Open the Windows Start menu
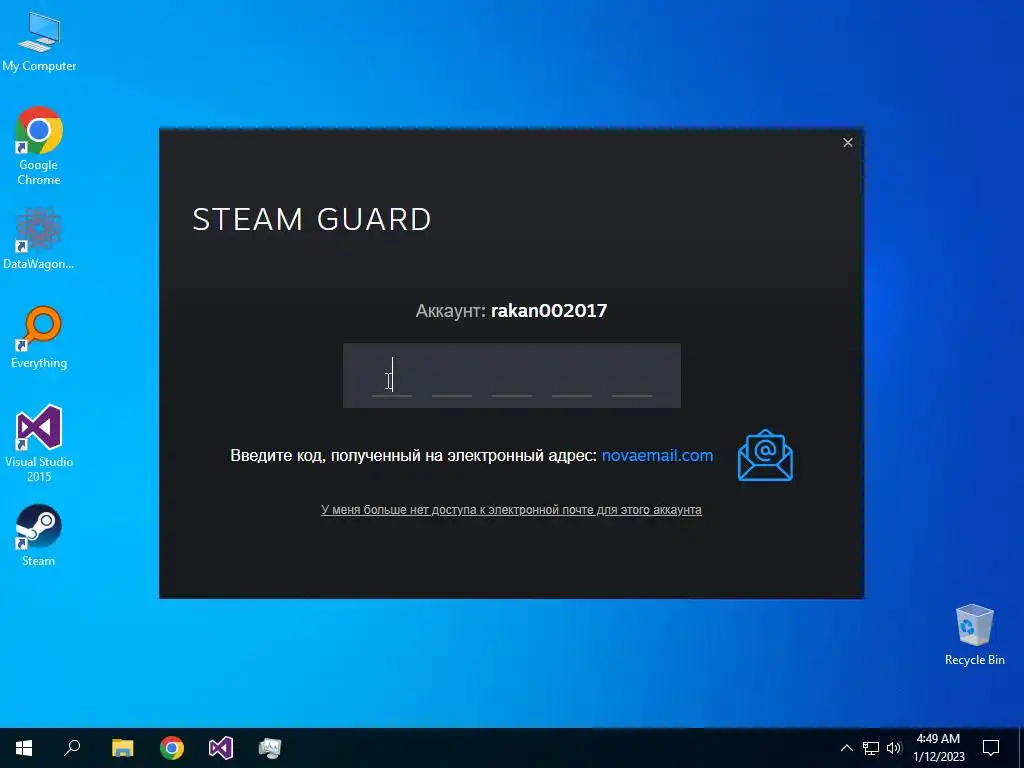The image size is (1024, 768). coord(24,748)
